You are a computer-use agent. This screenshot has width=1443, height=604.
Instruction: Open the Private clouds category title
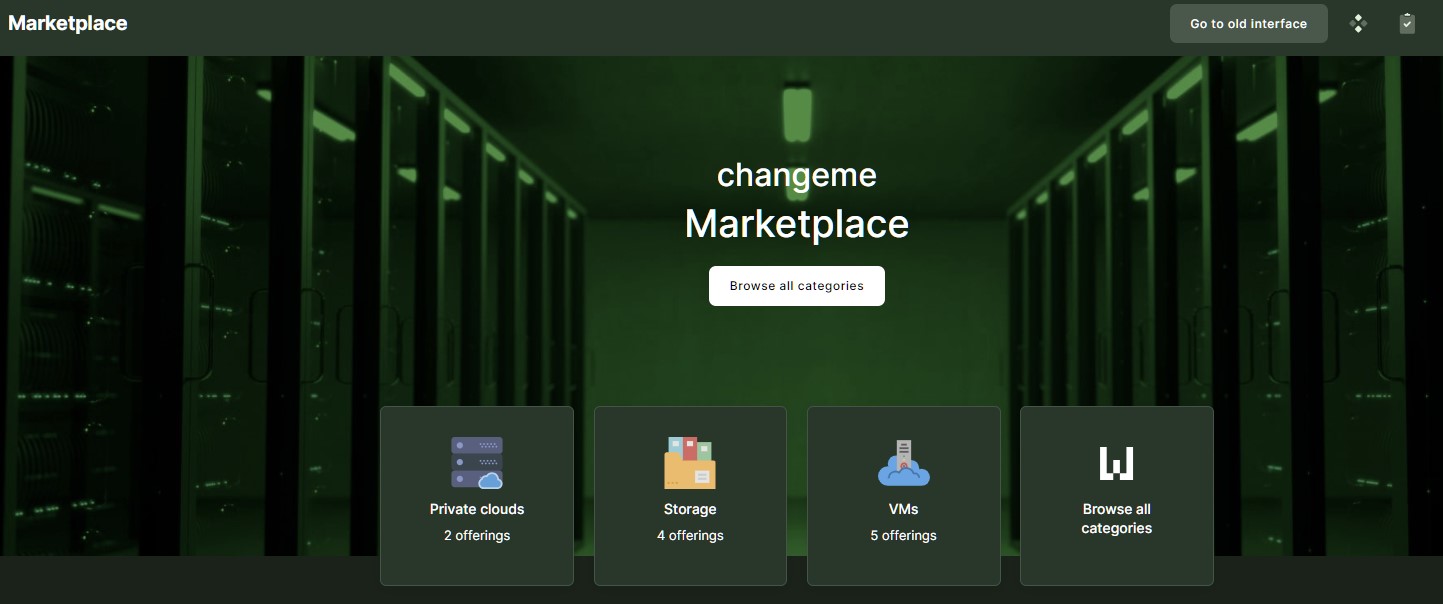tap(477, 509)
